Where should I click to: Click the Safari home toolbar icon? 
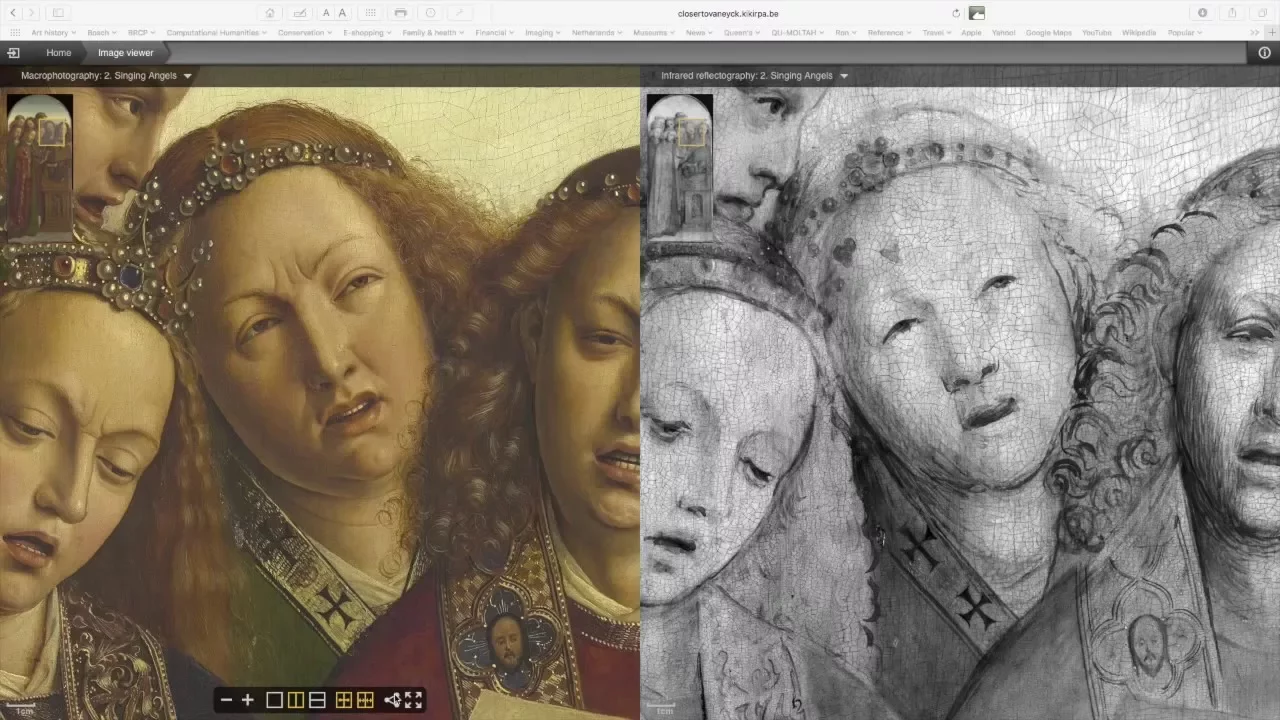(270, 13)
